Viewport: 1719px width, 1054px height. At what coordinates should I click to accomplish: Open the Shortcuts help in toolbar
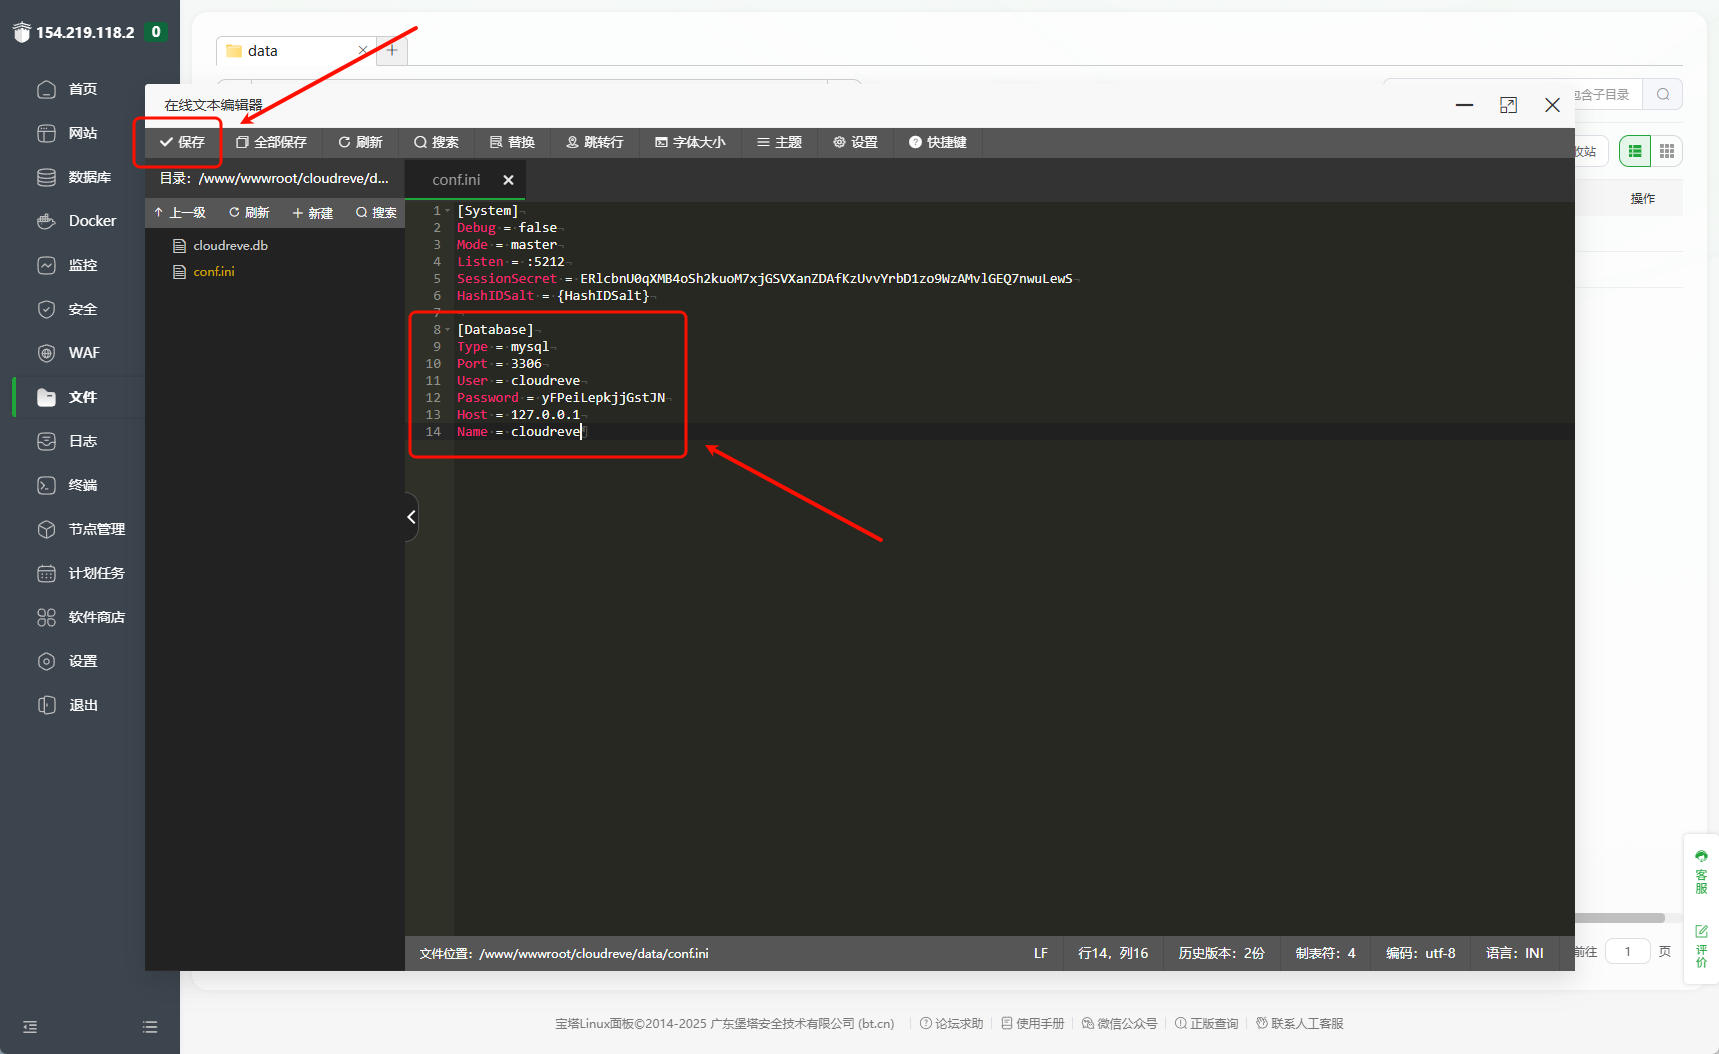[937, 142]
